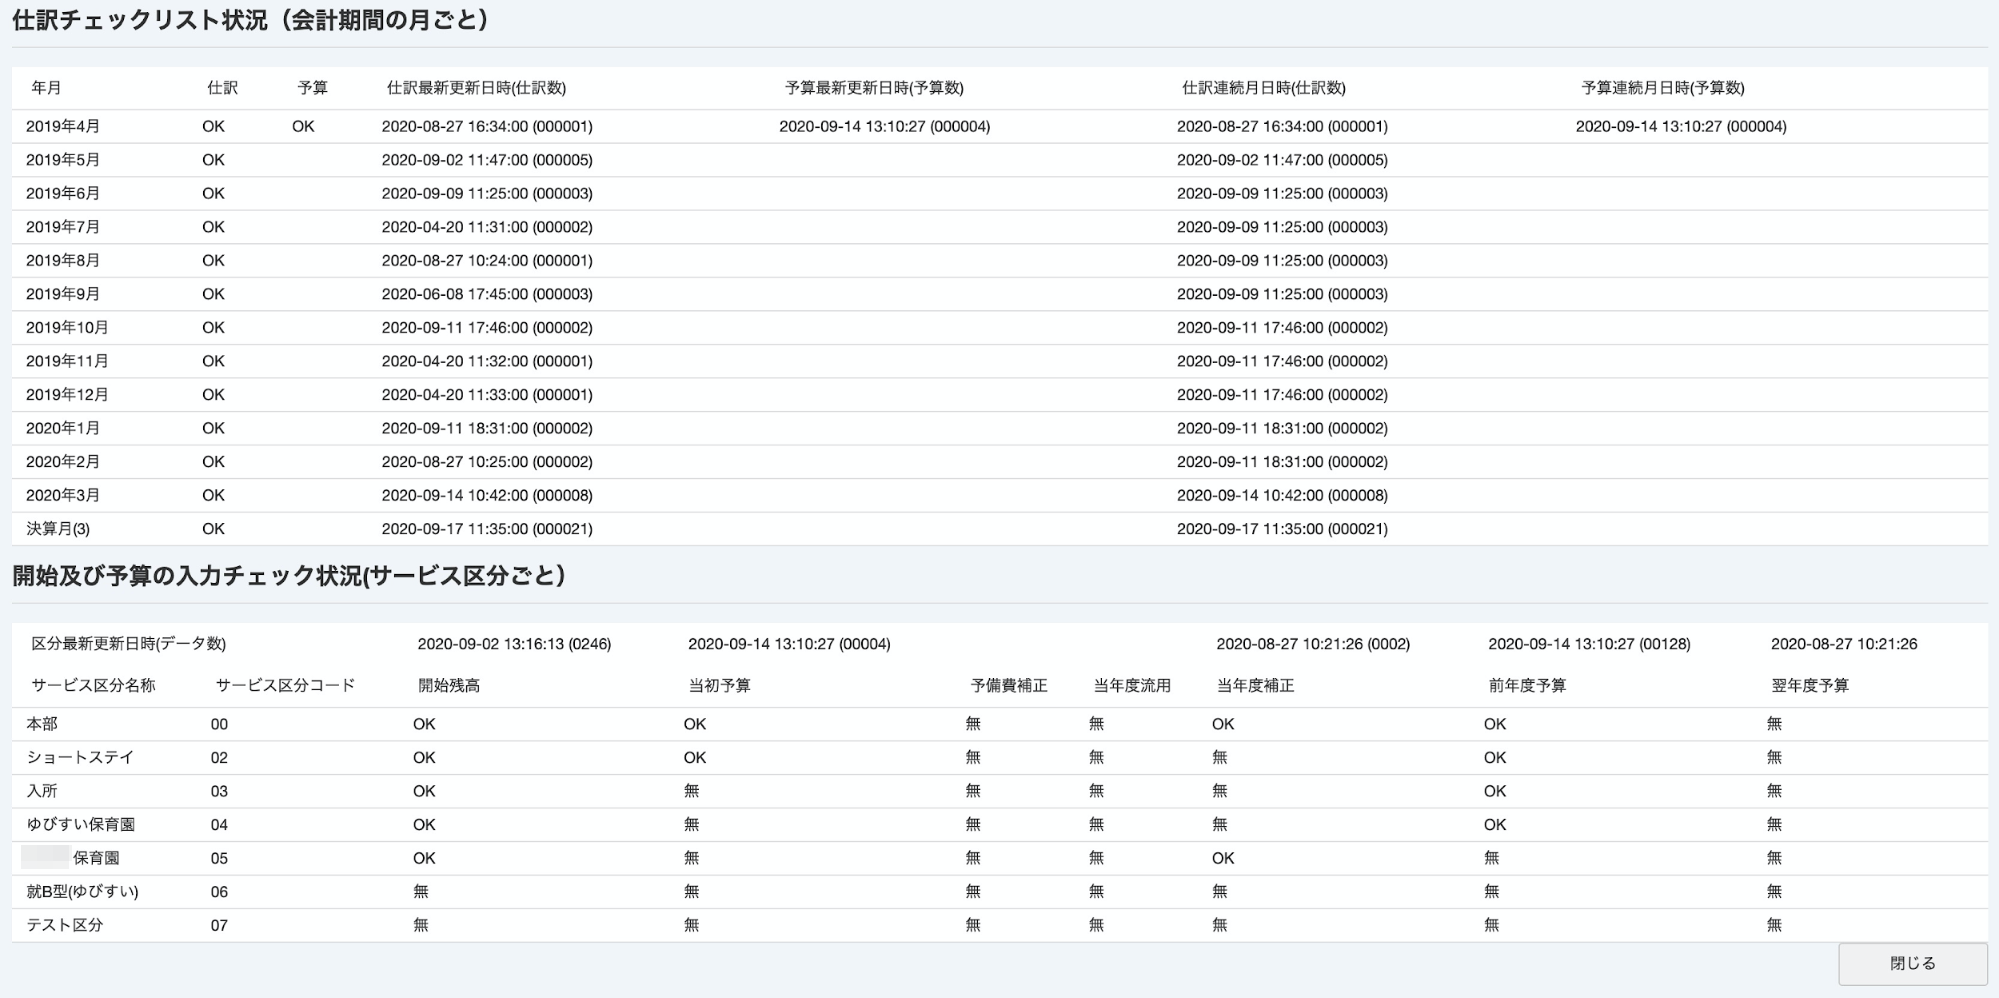1999x998 pixels.
Task: Select the 就B型(ゆびすい) row
Action: [999, 892]
